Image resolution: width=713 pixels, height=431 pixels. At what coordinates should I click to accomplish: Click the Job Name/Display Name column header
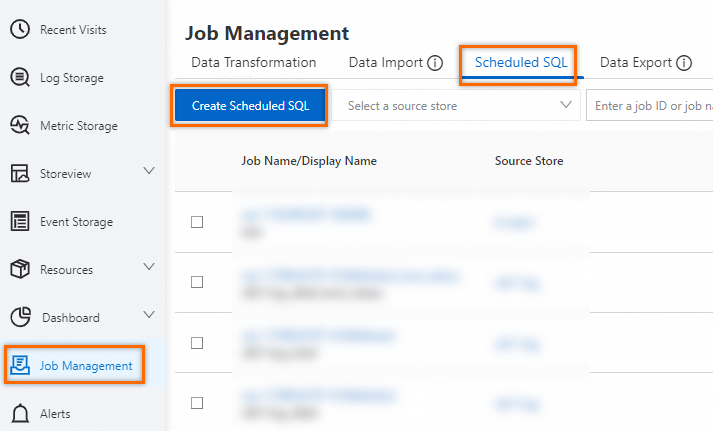309,161
